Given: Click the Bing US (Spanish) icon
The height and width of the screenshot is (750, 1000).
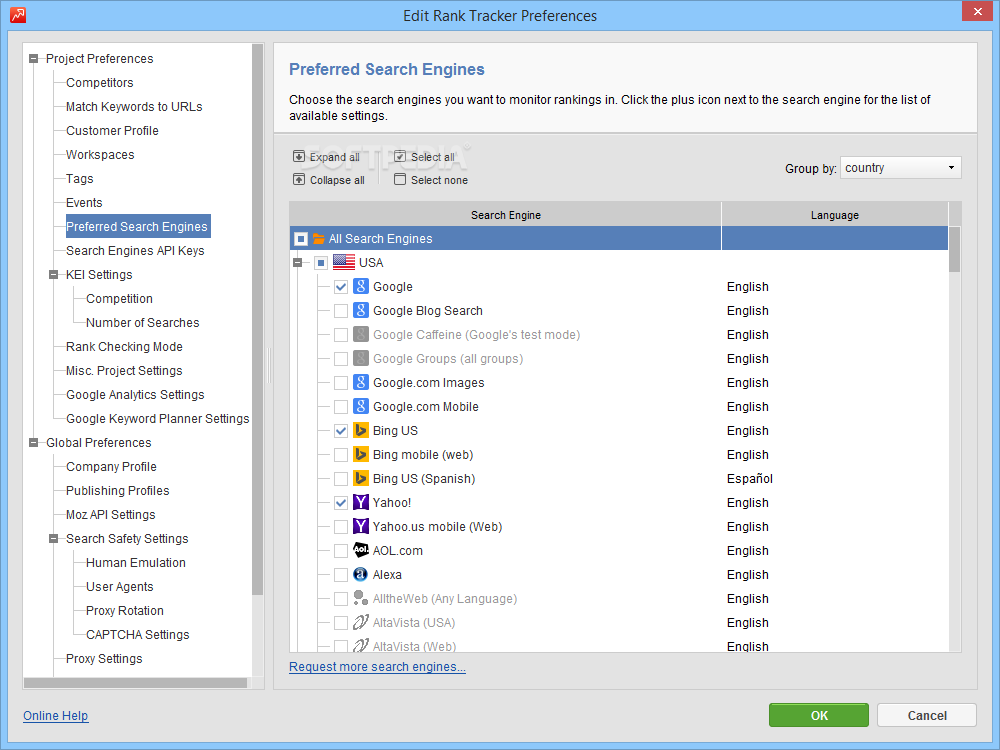Looking at the screenshot, I should 361,478.
